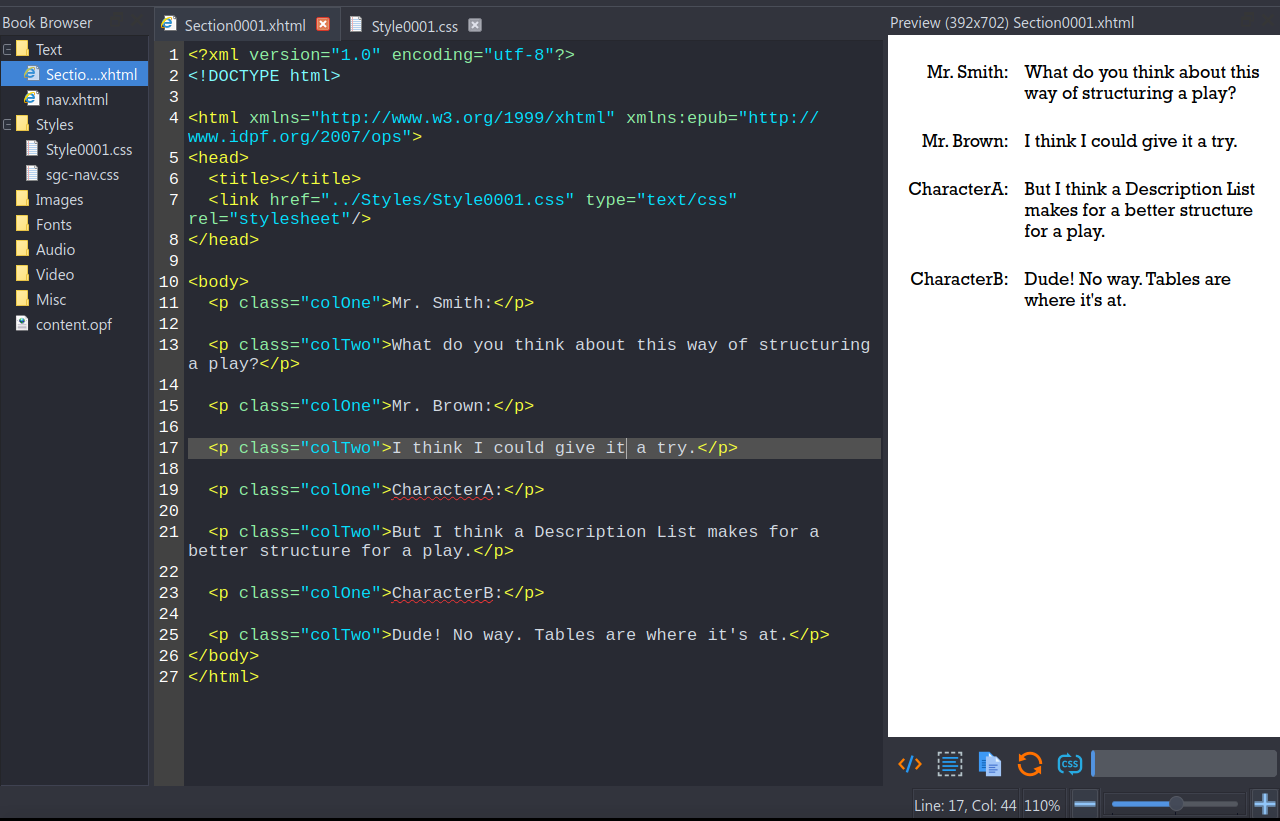
Task: Select the Images folder in Book Browser
Action: click(59, 200)
